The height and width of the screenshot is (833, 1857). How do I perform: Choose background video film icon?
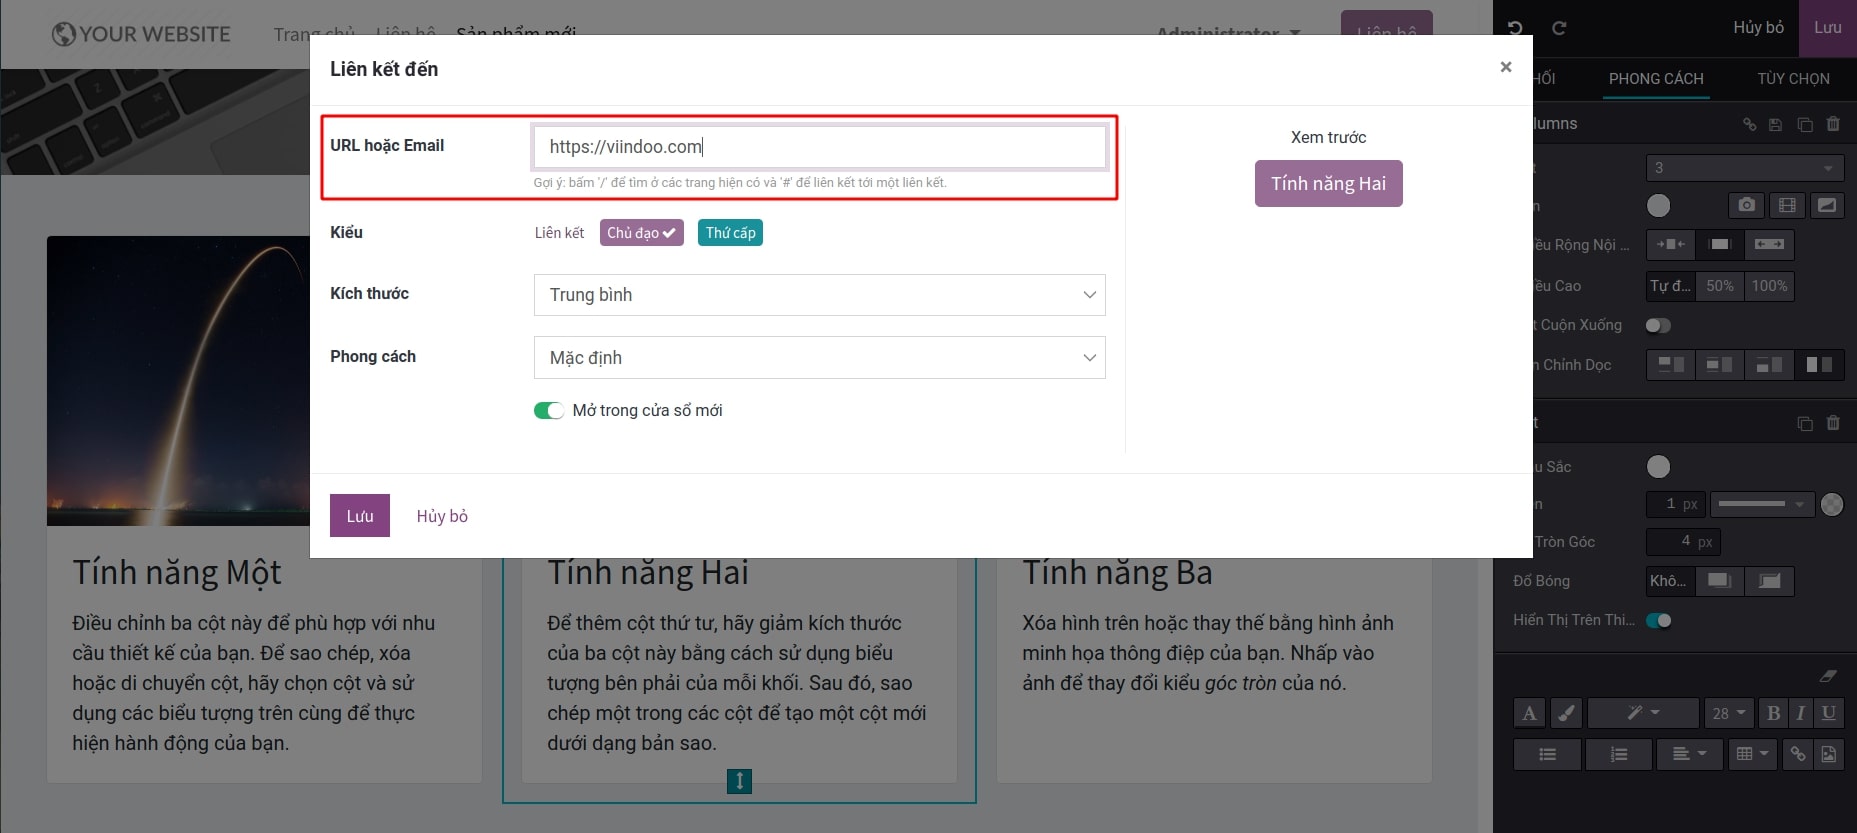1787,205
